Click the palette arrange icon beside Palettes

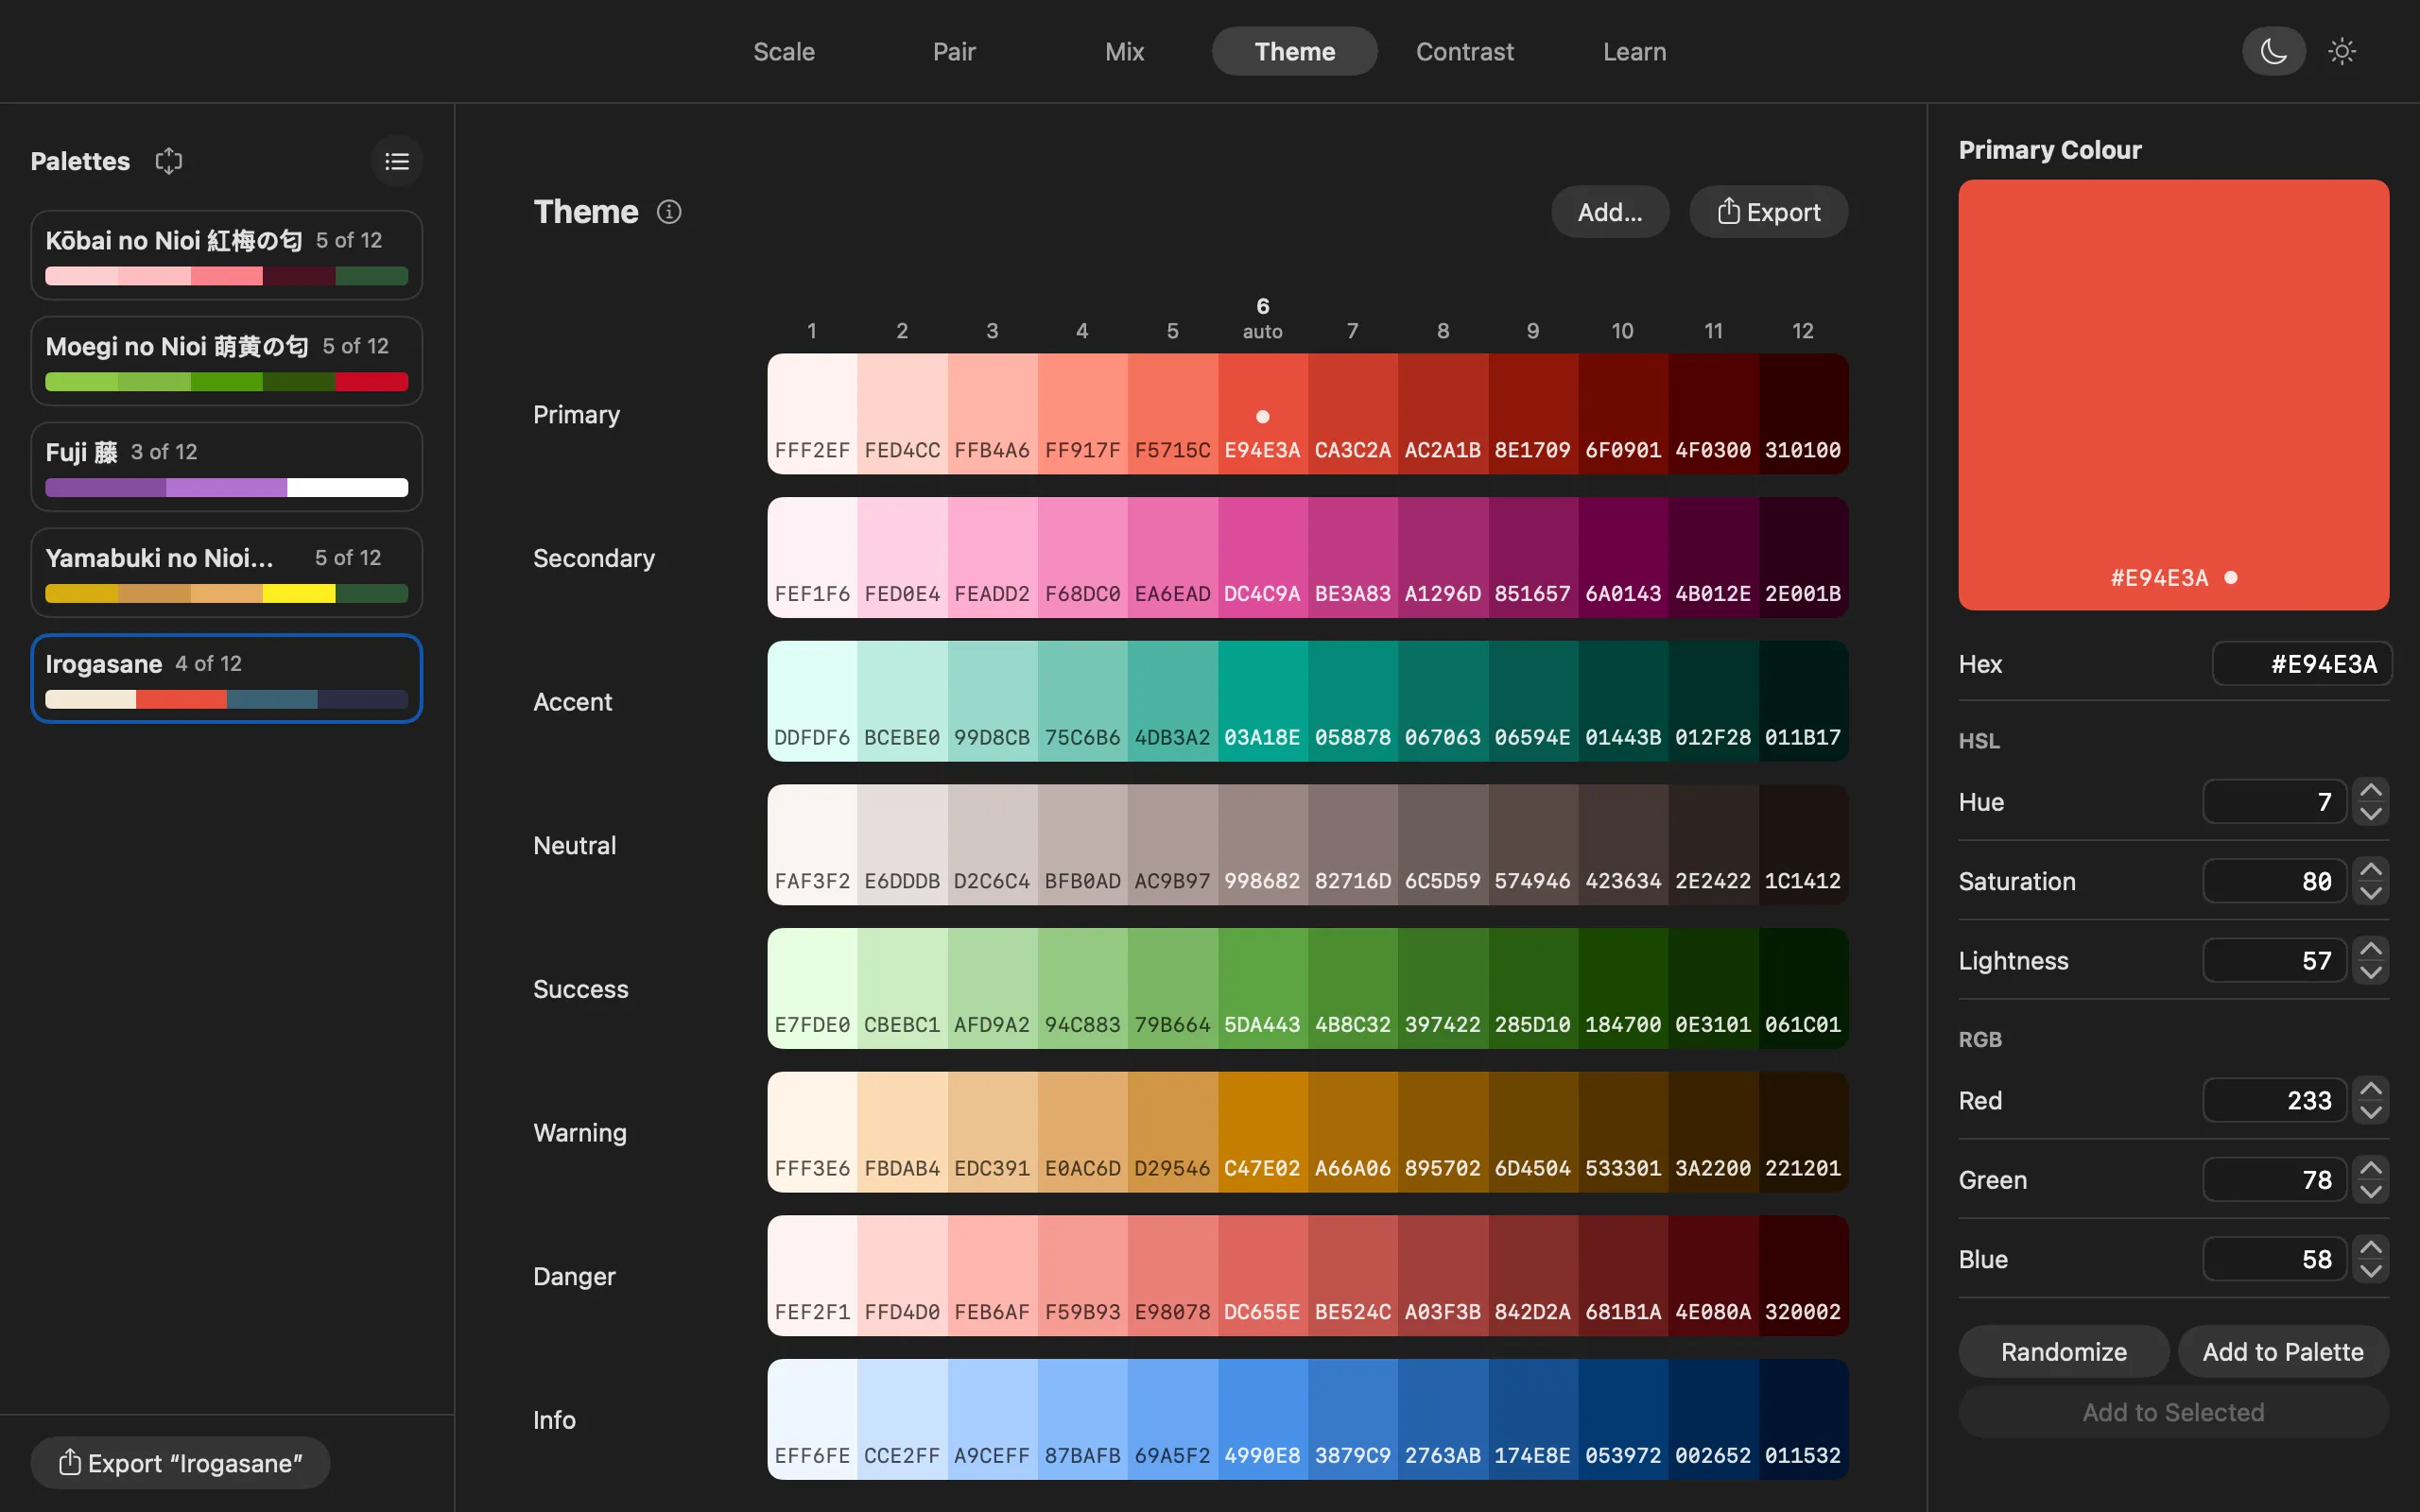click(169, 161)
